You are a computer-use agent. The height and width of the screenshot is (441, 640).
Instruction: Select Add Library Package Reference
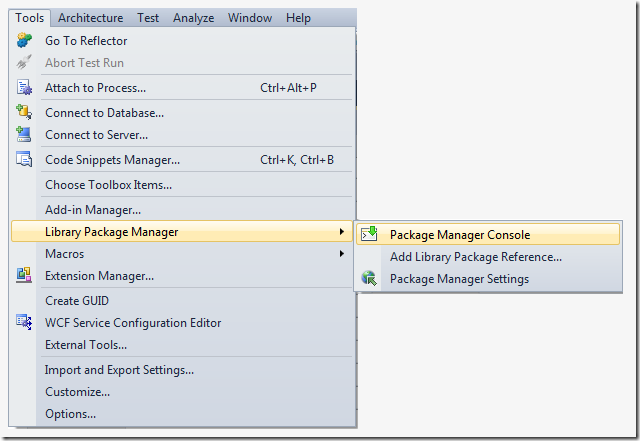coord(475,257)
